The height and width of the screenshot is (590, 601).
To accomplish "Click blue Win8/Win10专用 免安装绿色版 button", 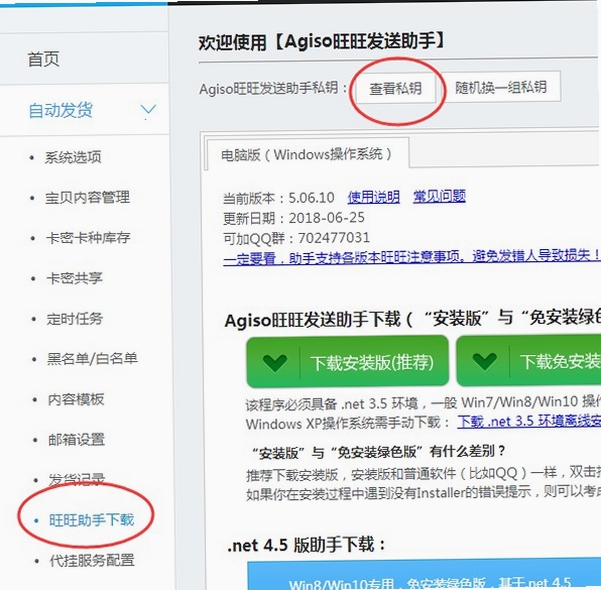I will click(x=424, y=576).
